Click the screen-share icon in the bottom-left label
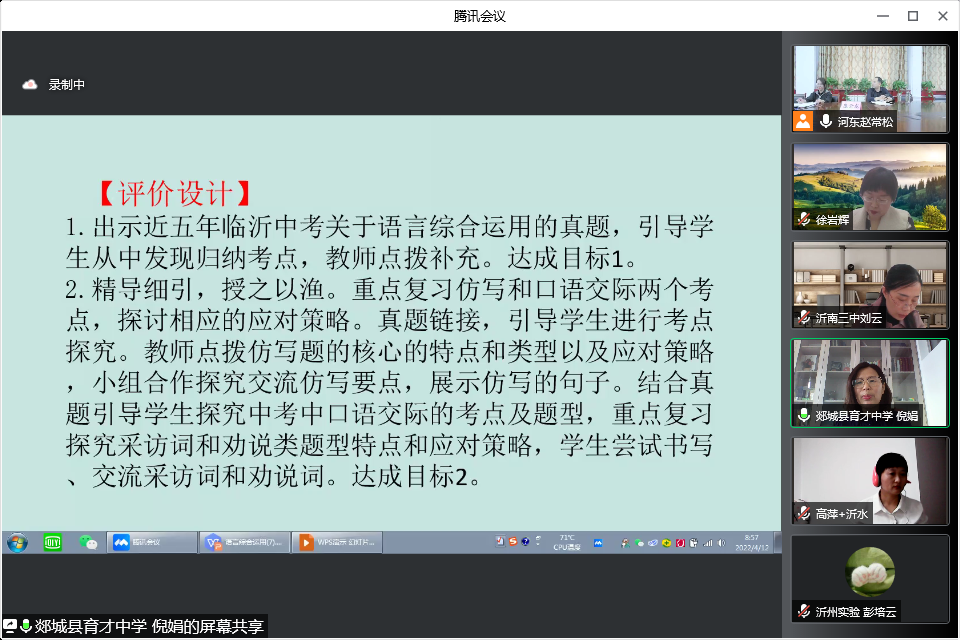960x640 pixels. coord(10,627)
